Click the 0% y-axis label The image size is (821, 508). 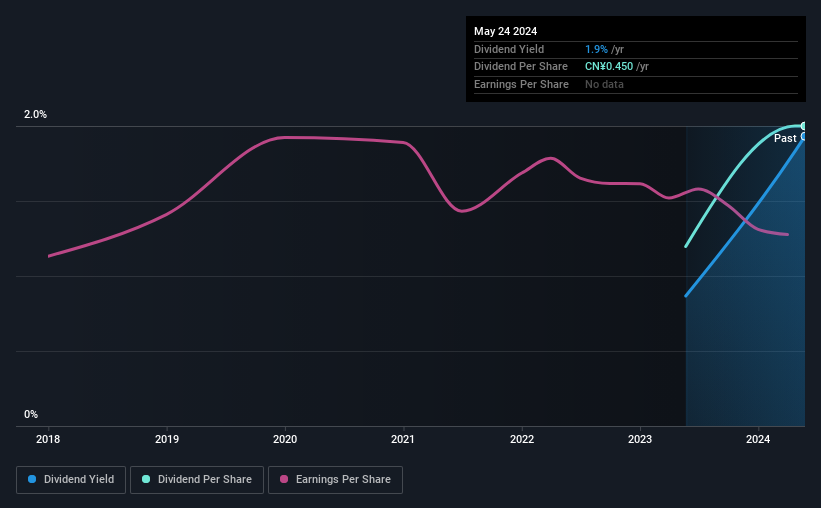[x=31, y=414]
